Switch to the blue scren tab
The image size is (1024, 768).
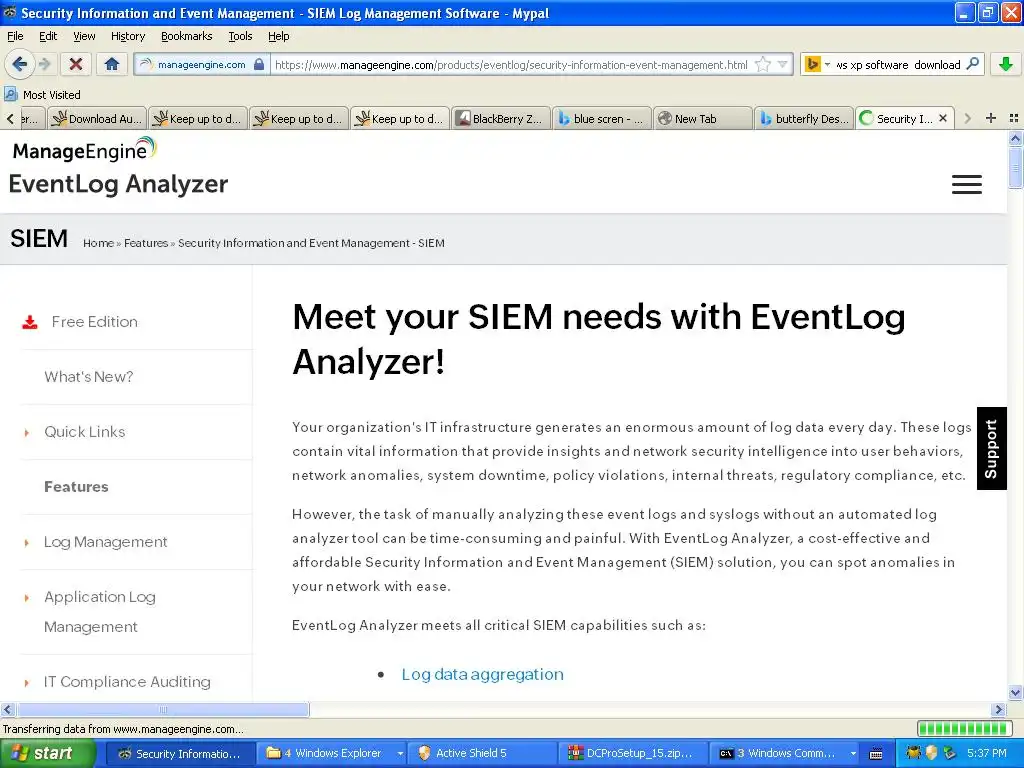pos(601,118)
